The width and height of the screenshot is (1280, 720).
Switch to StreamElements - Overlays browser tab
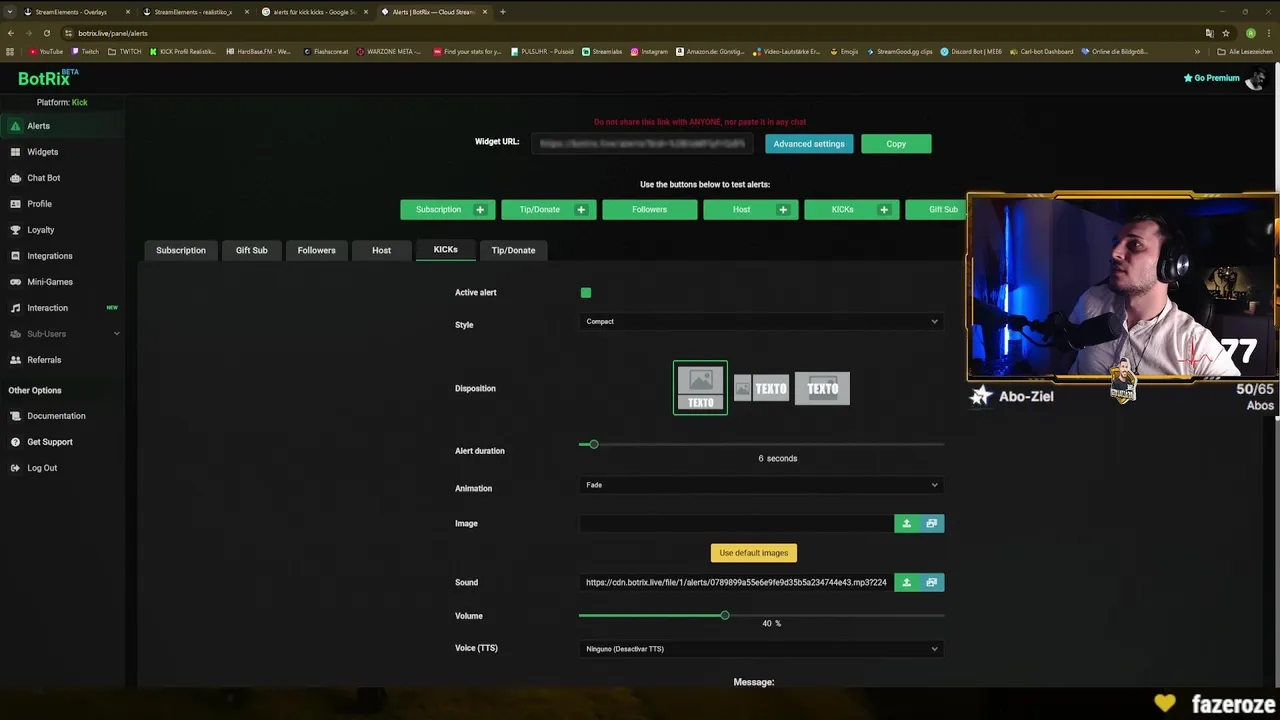[78, 12]
